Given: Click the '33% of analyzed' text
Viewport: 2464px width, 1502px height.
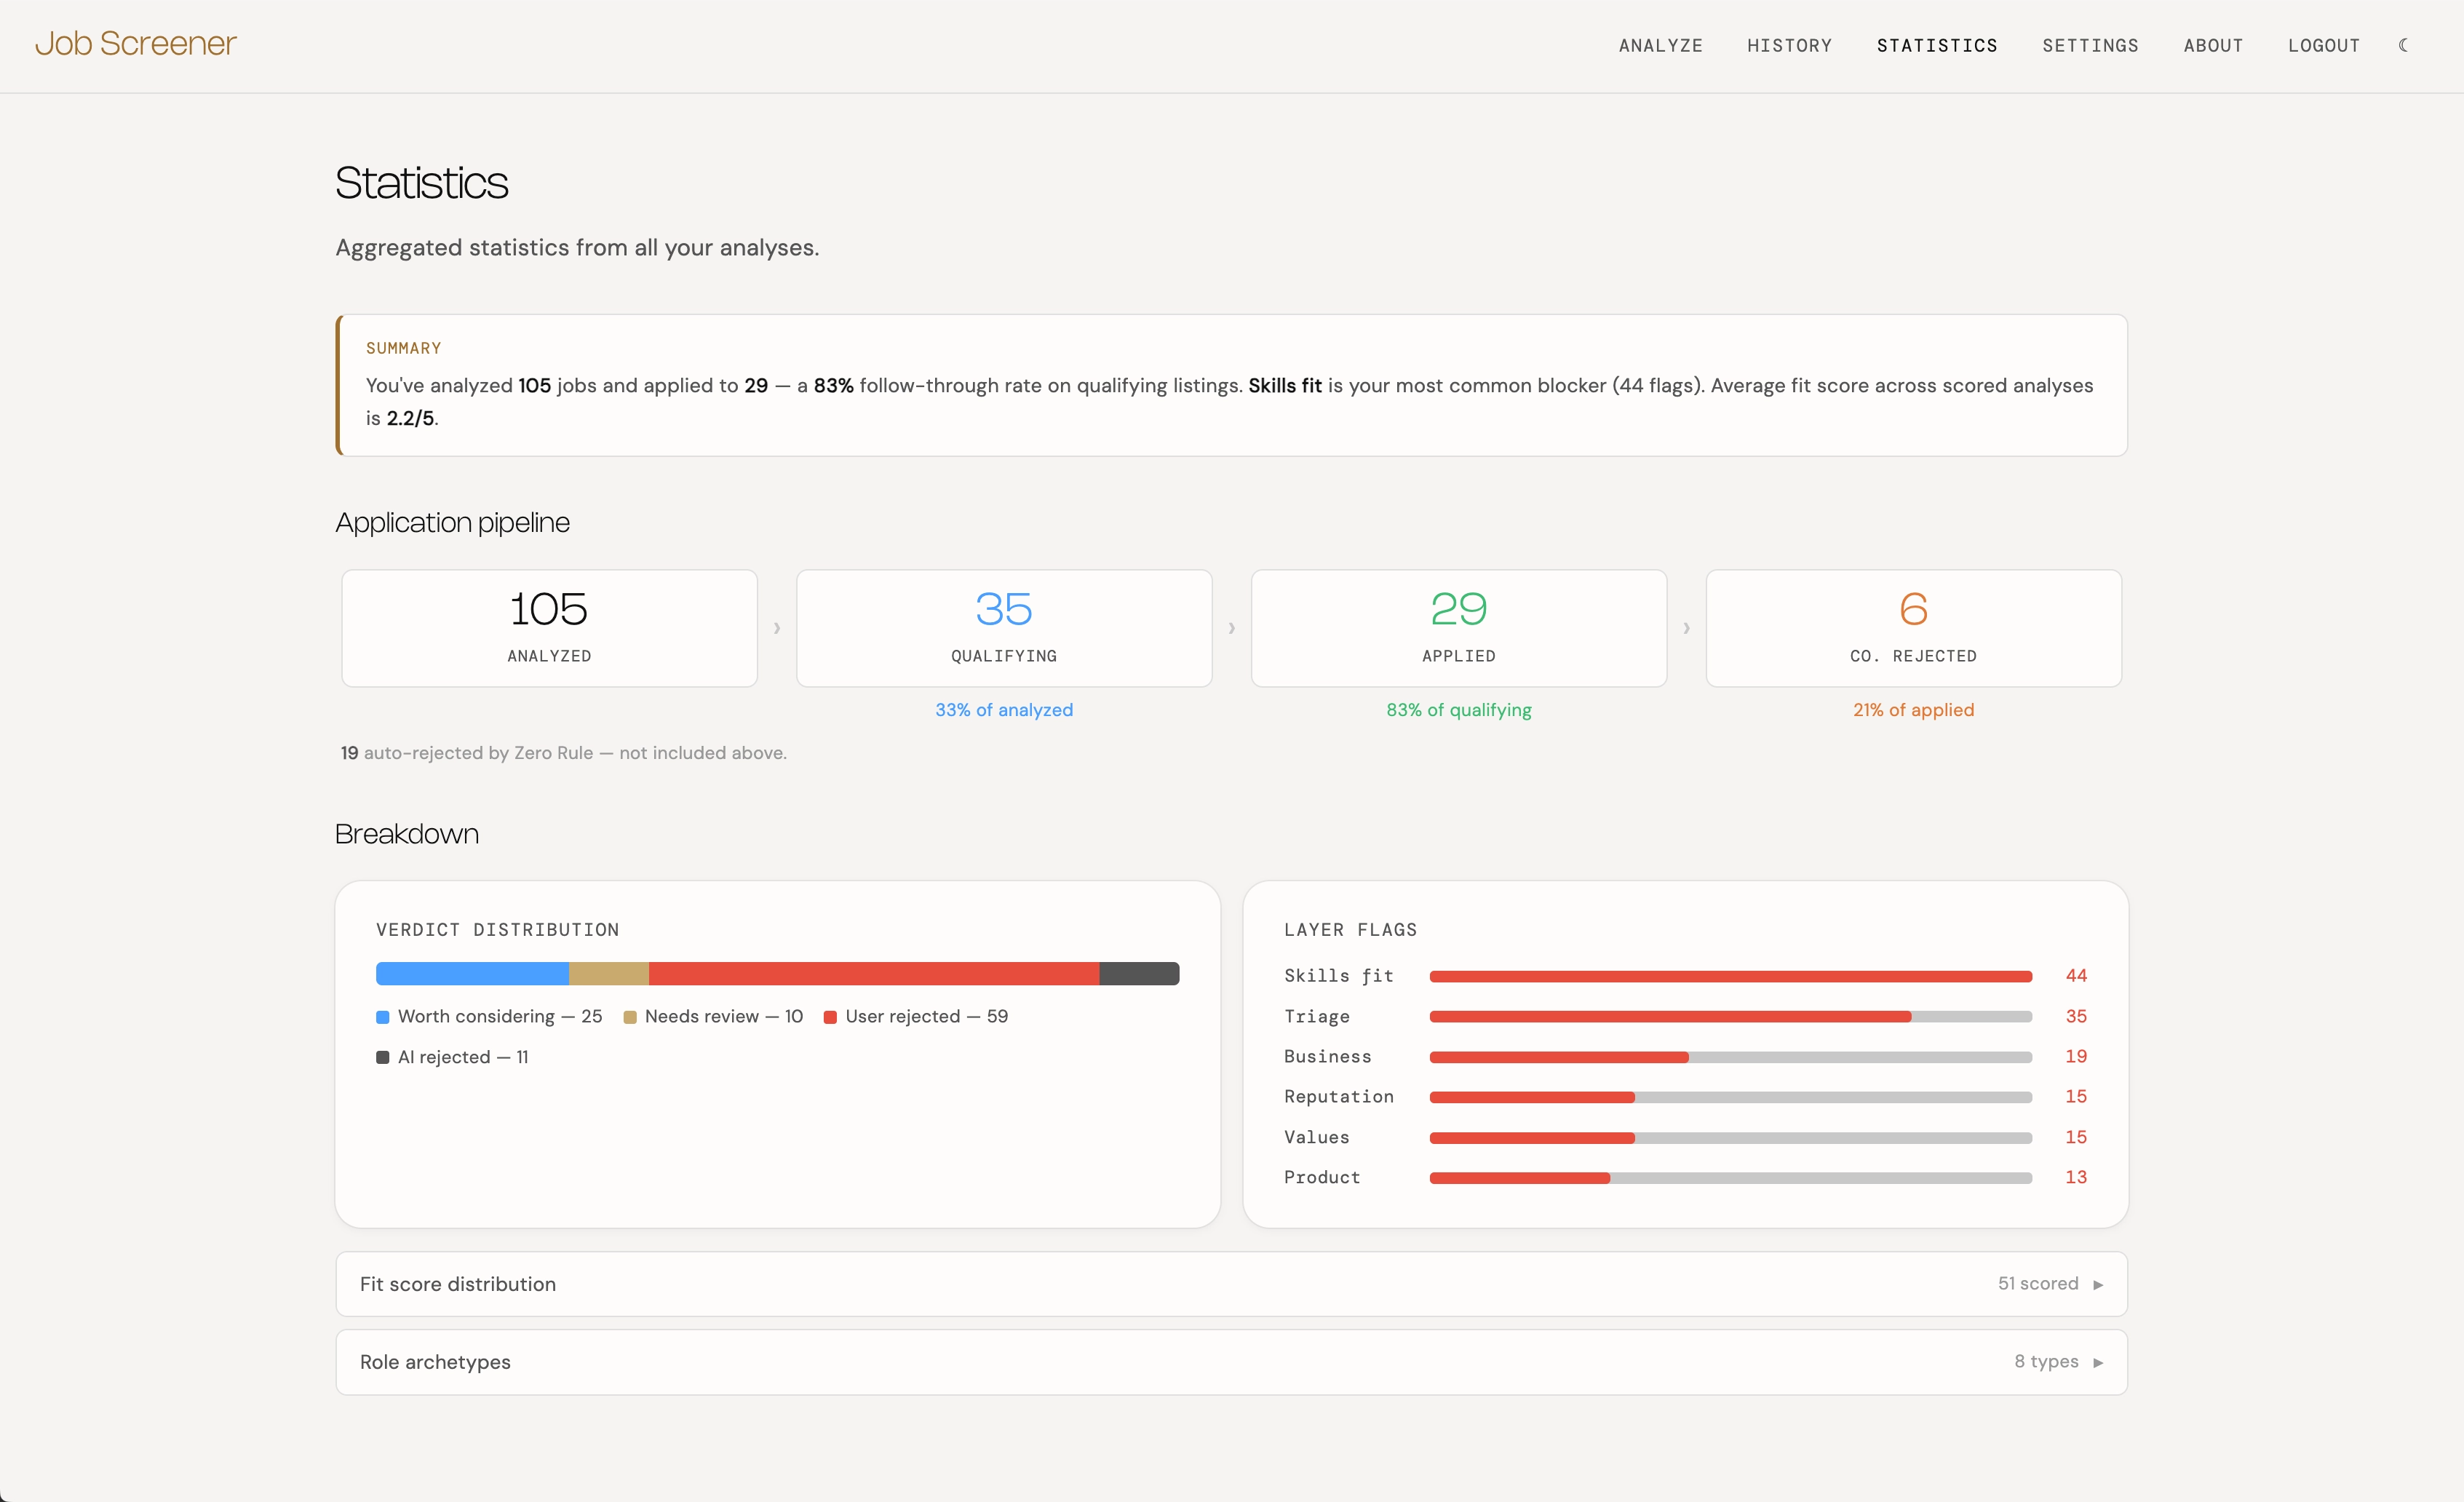Looking at the screenshot, I should 1004,710.
